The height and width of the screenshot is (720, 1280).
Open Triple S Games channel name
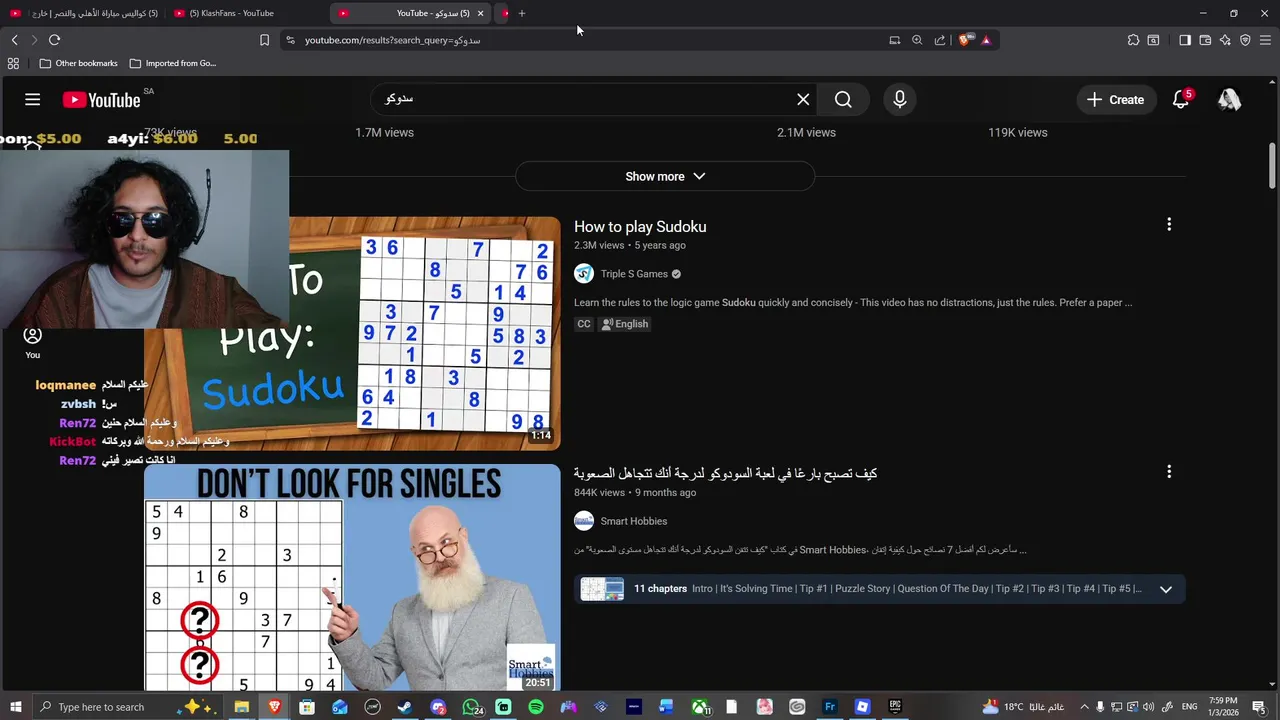[634, 274]
